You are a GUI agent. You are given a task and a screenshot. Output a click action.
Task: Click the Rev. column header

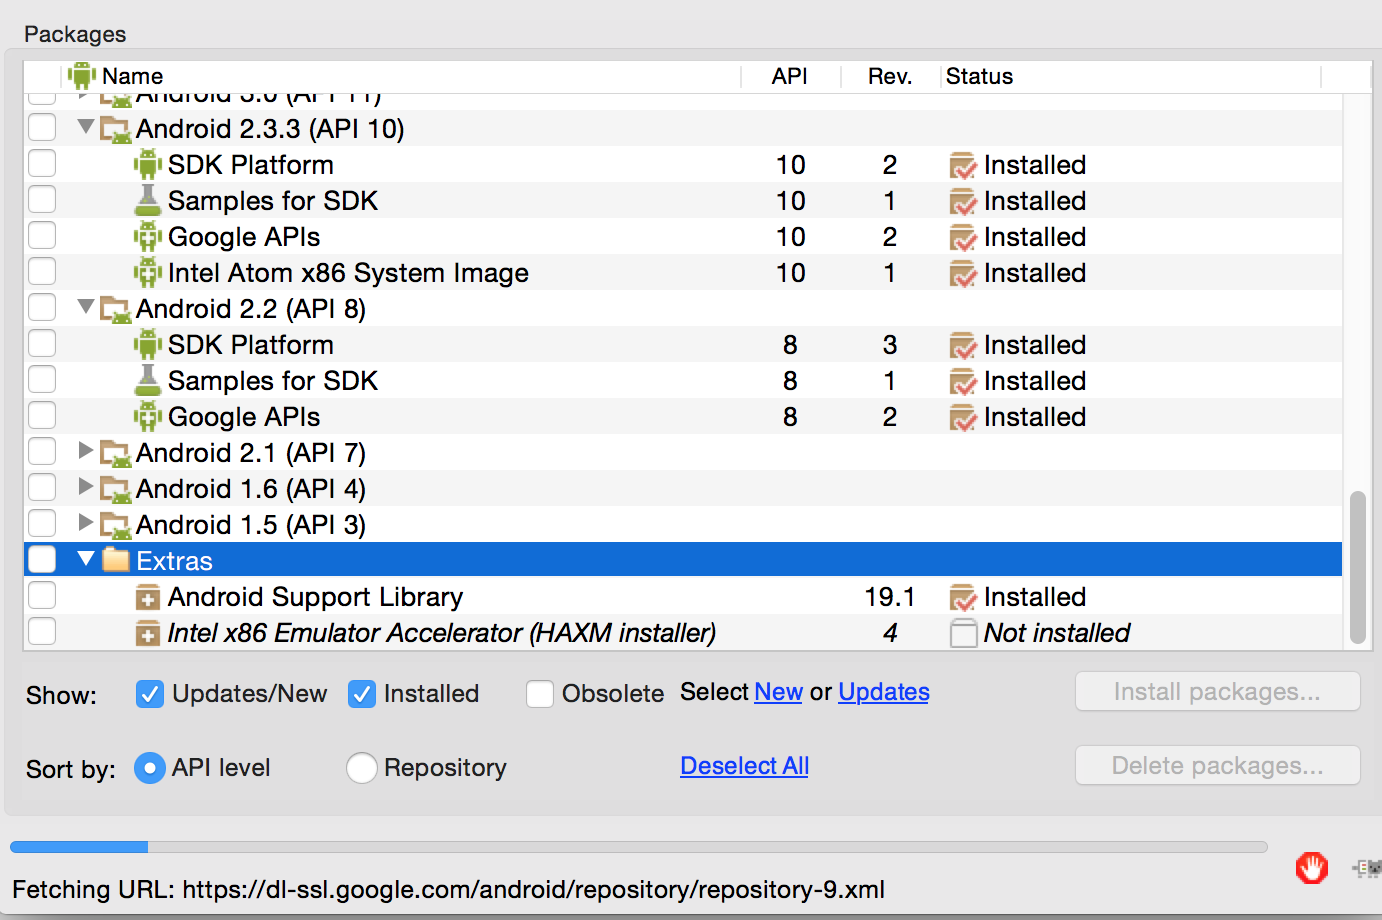[x=891, y=77]
